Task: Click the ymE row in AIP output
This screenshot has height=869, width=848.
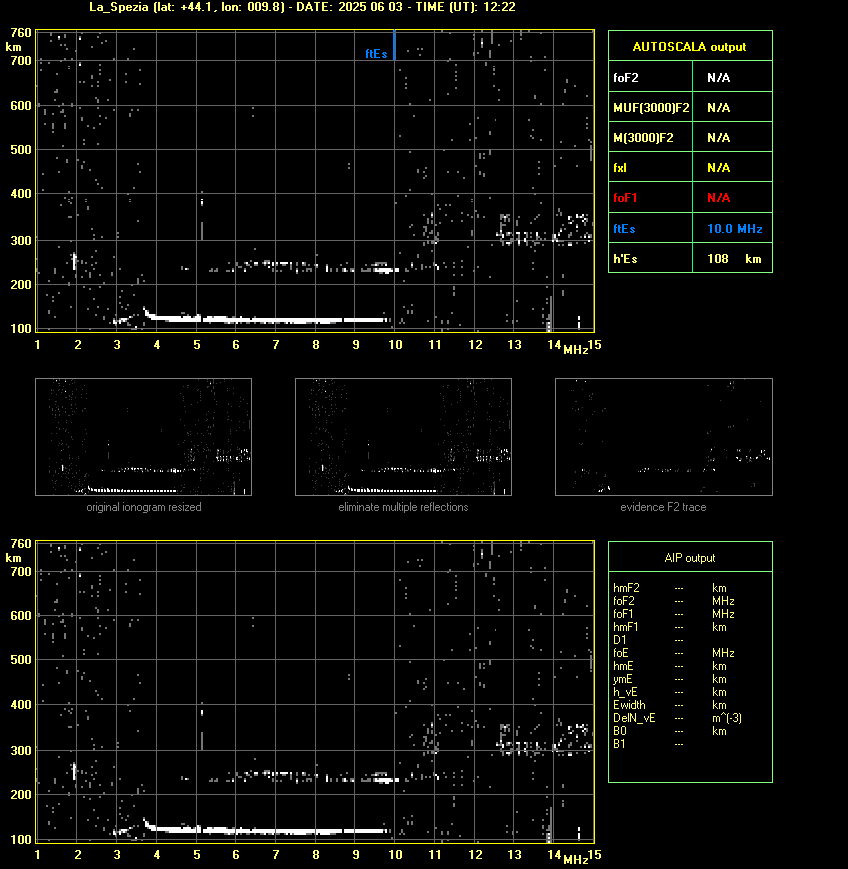Action: (x=670, y=679)
